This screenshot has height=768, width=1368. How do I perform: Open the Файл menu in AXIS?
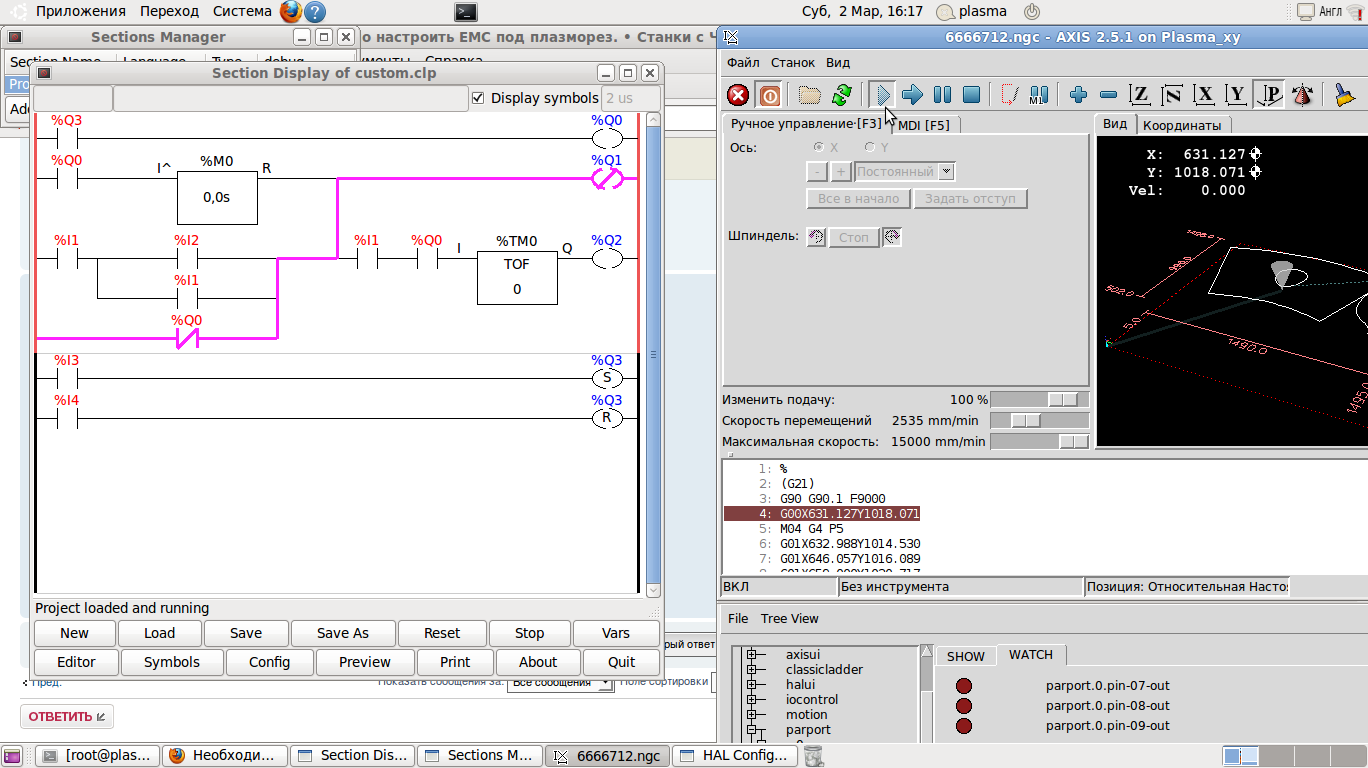[743, 62]
